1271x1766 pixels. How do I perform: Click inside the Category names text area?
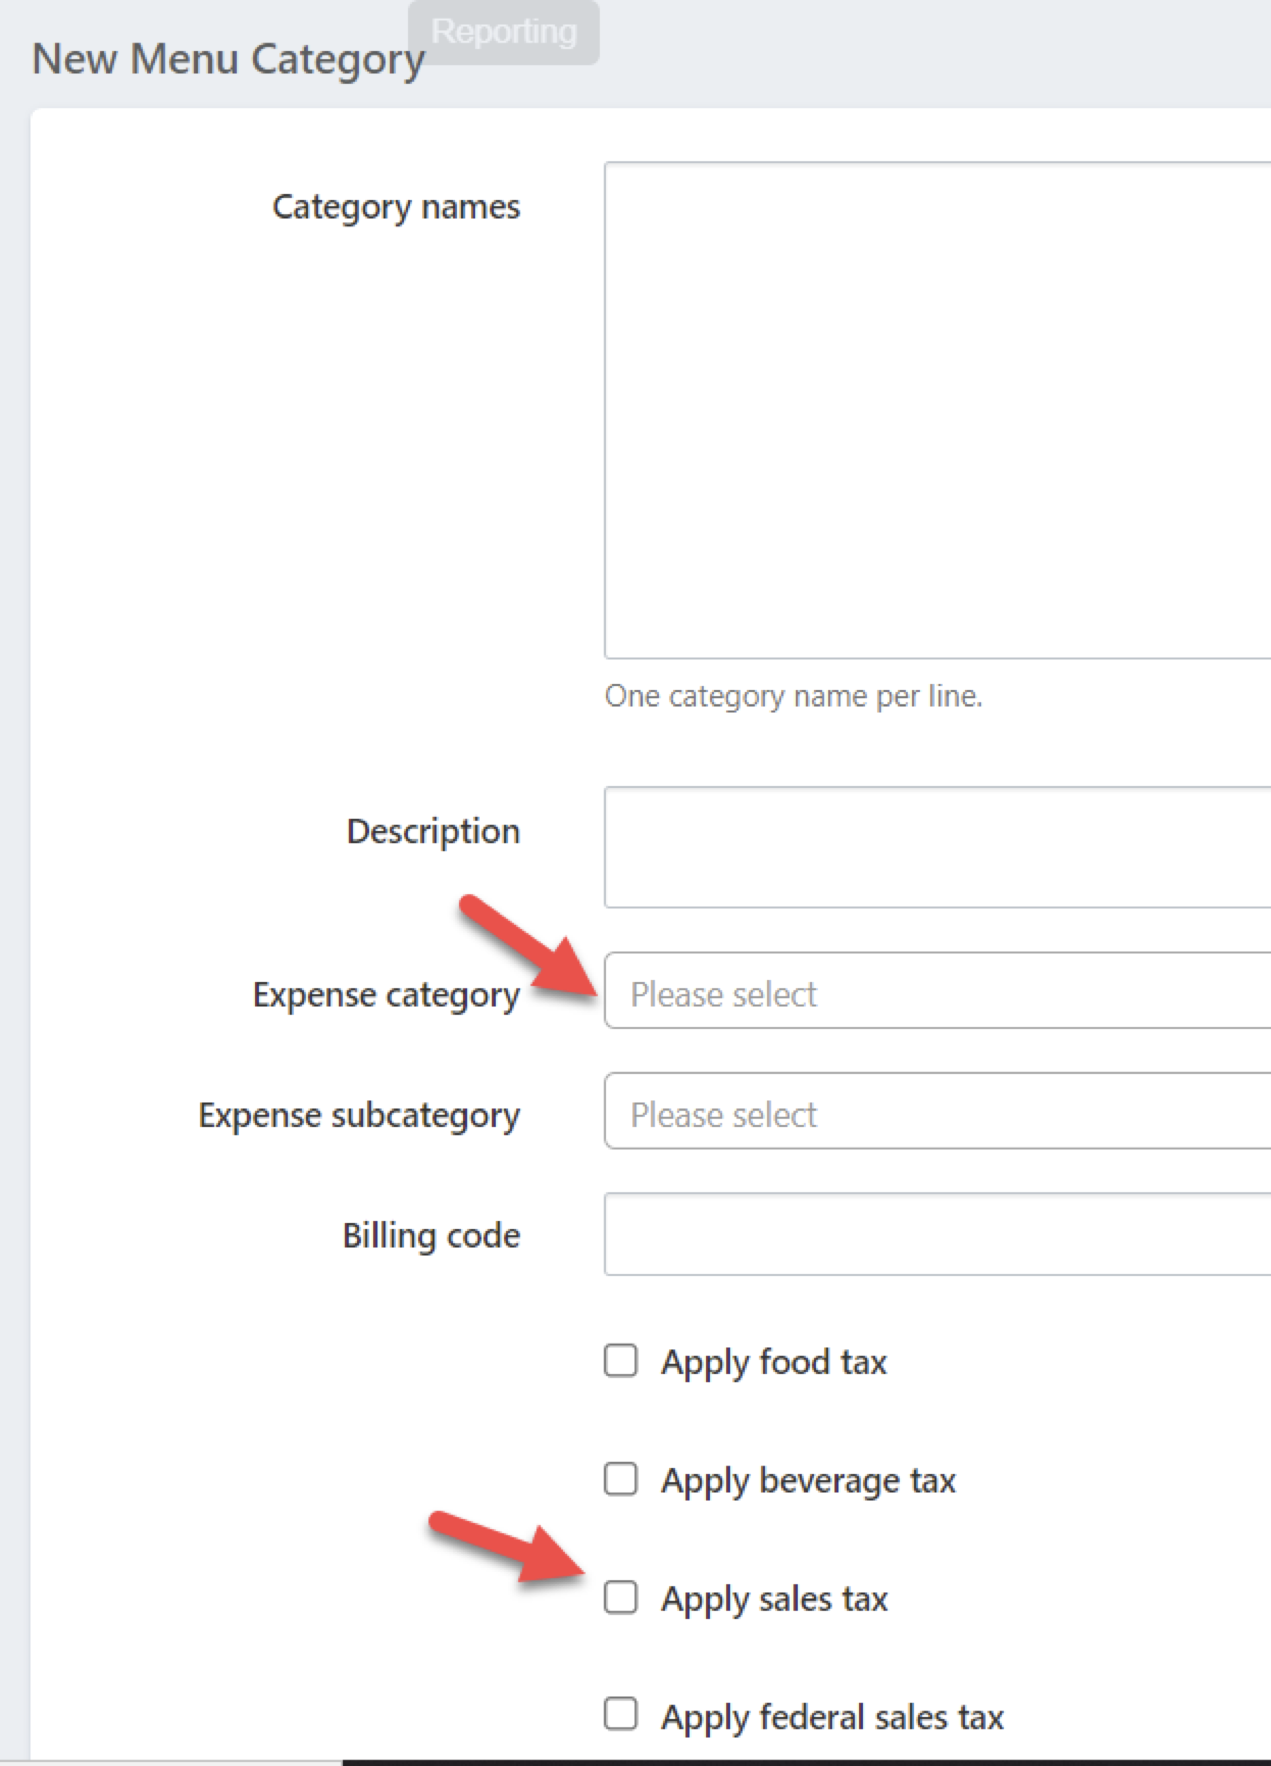point(936,410)
